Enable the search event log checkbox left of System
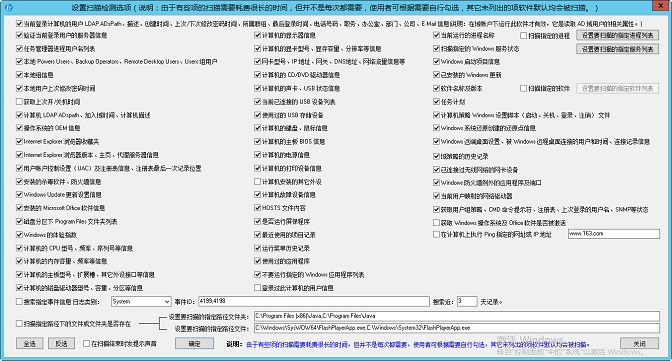 [x=19, y=302]
